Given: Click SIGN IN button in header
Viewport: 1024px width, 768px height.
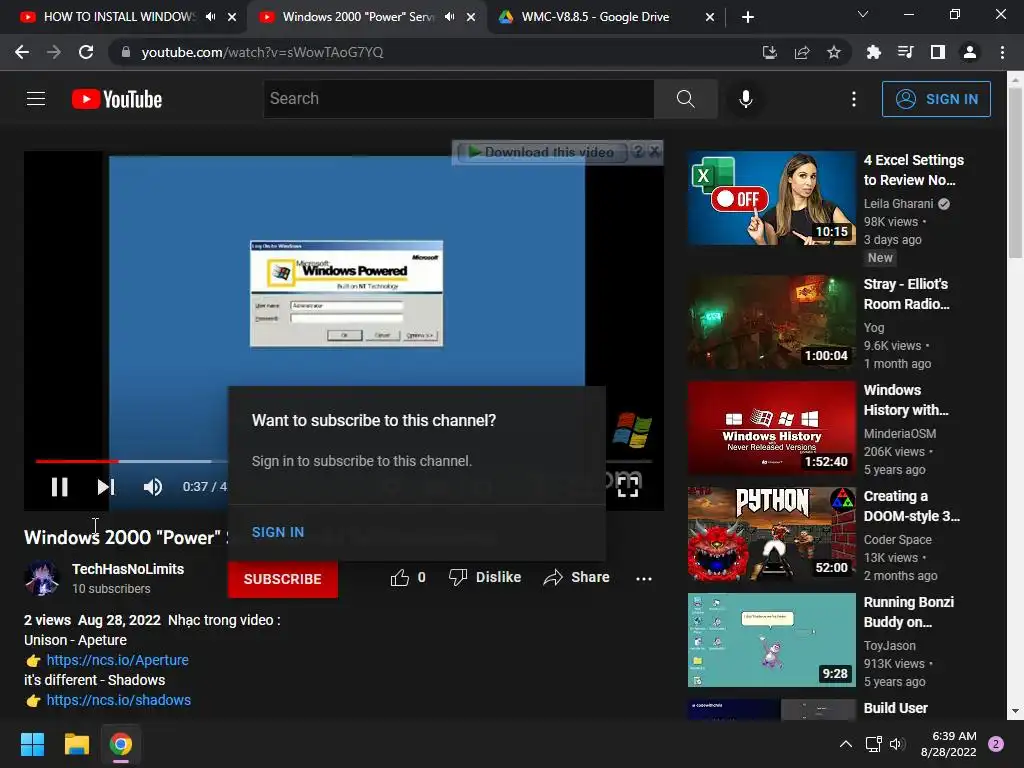Looking at the screenshot, I should (x=936, y=99).
